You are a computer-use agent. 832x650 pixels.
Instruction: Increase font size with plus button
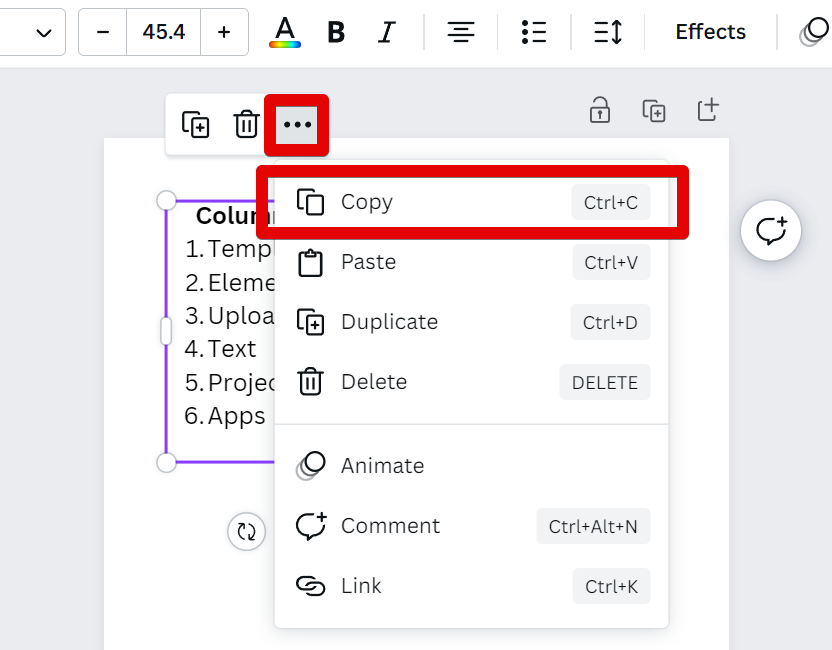coord(224,32)
